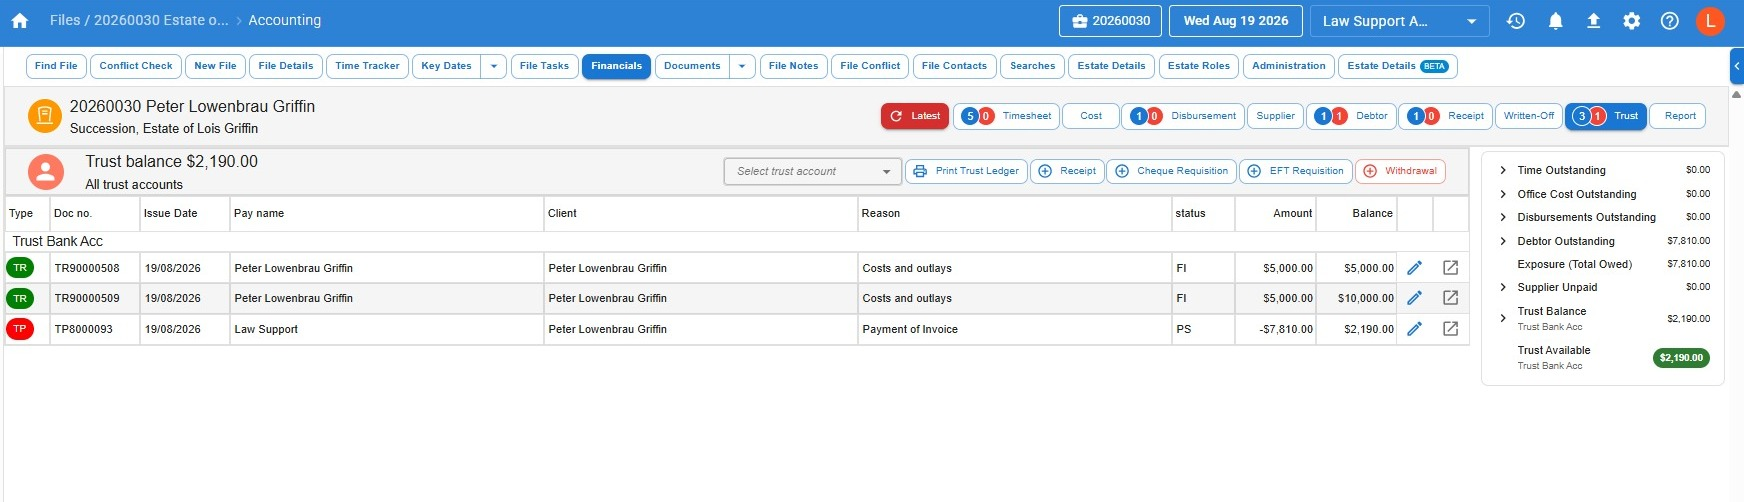This screenshot has width=1744, height=502.
Task: Open TP8000093 in new window icon
Action: pyautogui.click(x=1450, y=329)
